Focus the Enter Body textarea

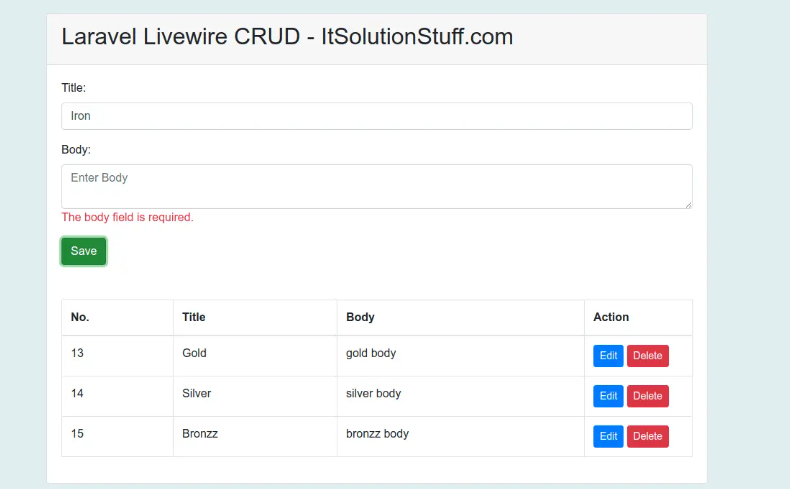pos(376,186)
